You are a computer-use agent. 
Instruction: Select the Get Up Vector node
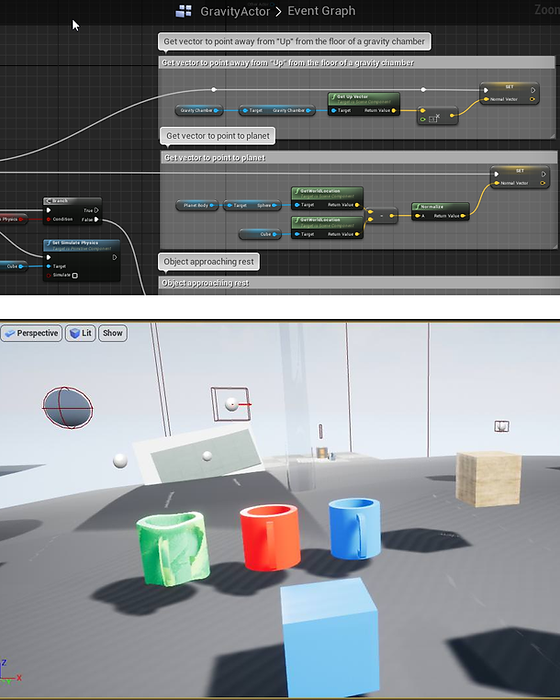click(x=364, y=104)
